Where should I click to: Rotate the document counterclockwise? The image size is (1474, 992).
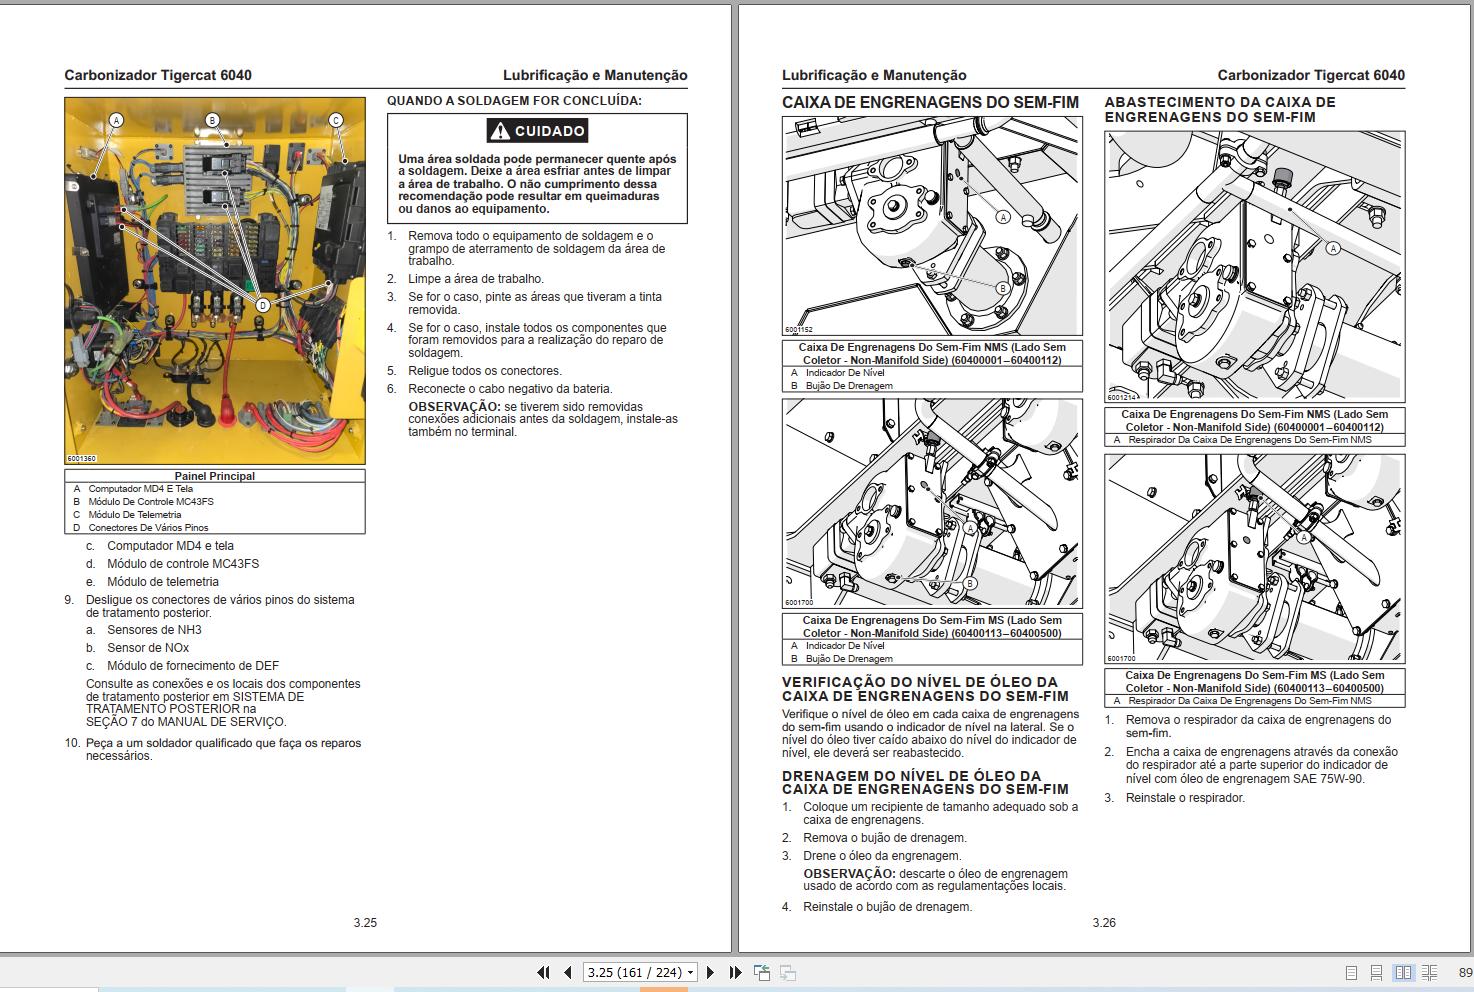[762, 971]
